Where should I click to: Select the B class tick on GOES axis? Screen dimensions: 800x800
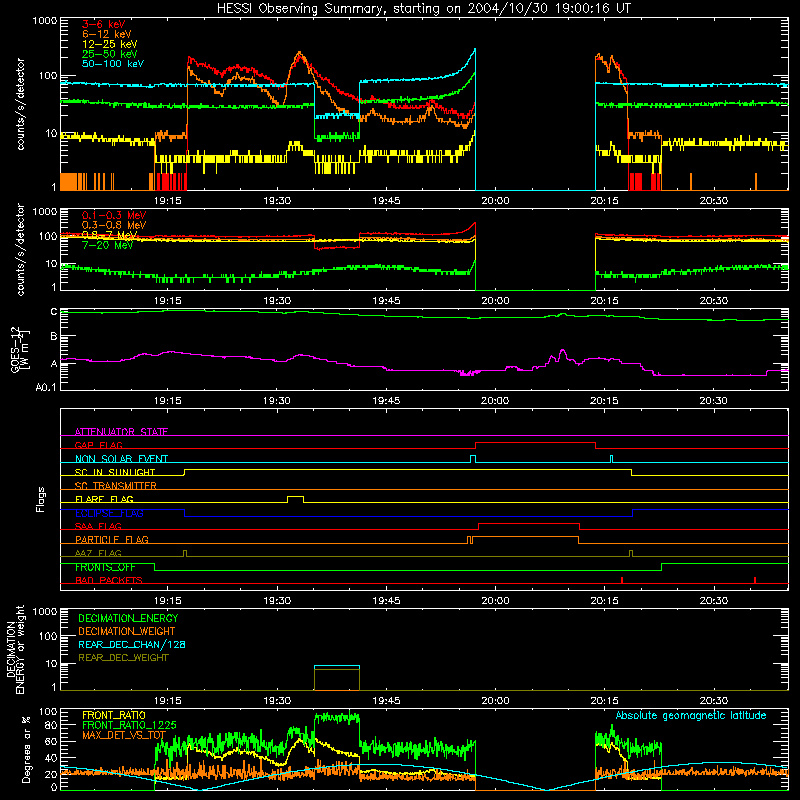coord(54,336)
